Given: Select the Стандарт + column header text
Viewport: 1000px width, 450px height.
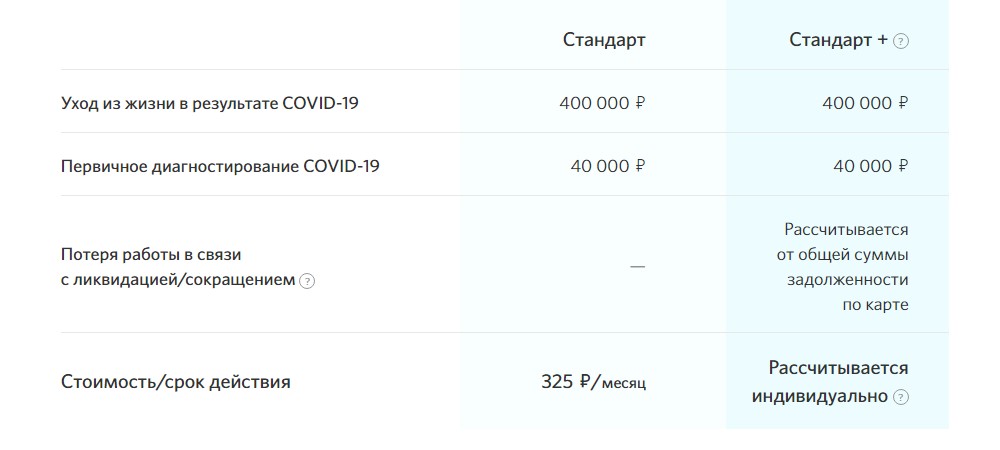Looking at the screenshot, I should coord(839,40).
